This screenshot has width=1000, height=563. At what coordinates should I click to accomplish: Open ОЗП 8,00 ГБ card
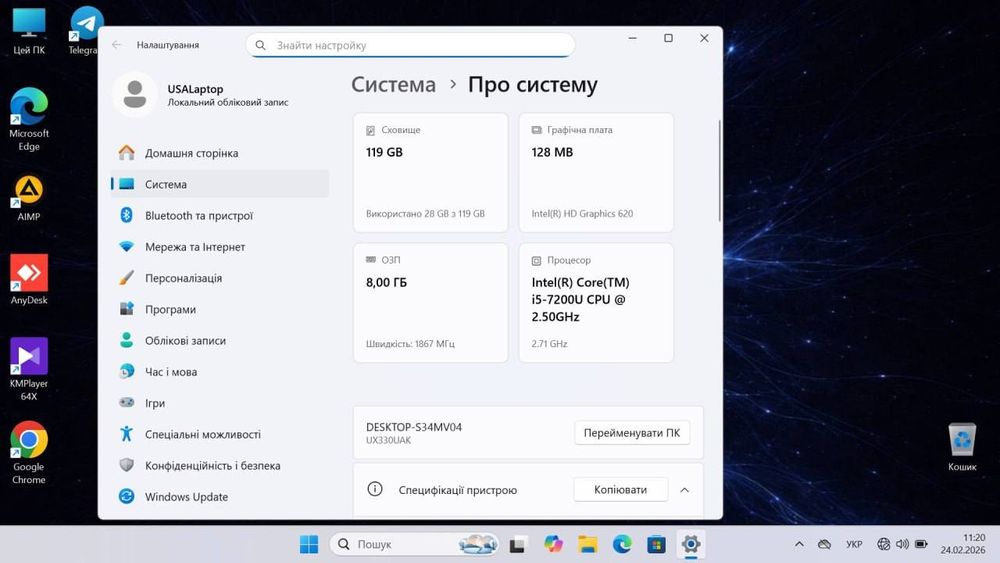[430, 303]
